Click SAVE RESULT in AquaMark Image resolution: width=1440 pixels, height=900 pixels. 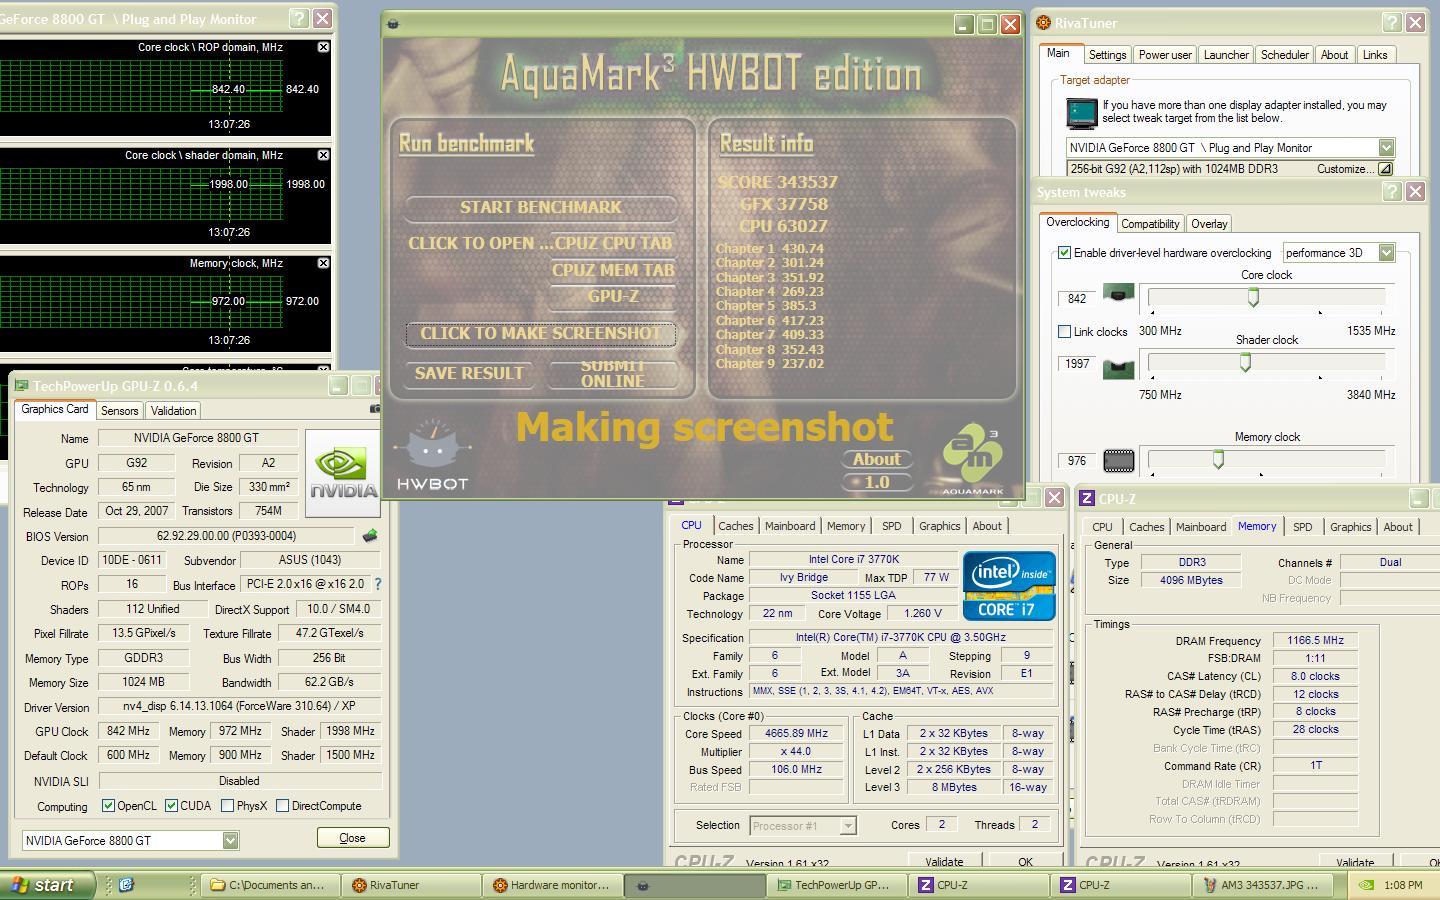pyautogui.click(x=469, y=373)
